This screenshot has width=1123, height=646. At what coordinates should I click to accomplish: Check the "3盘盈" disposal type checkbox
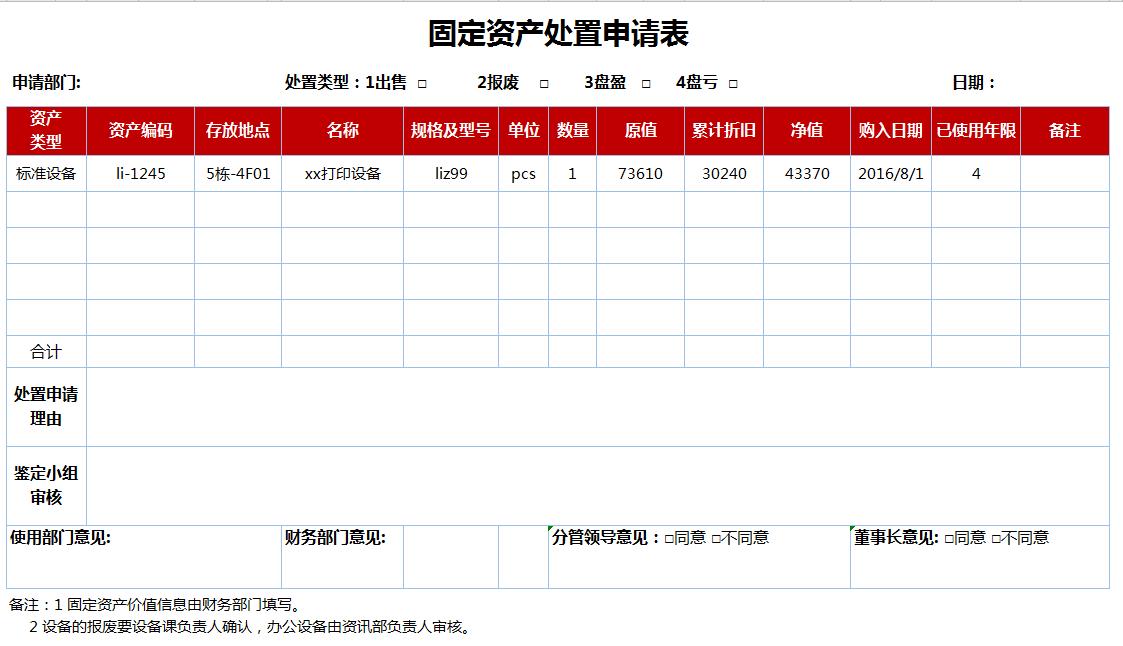[645, 83]
